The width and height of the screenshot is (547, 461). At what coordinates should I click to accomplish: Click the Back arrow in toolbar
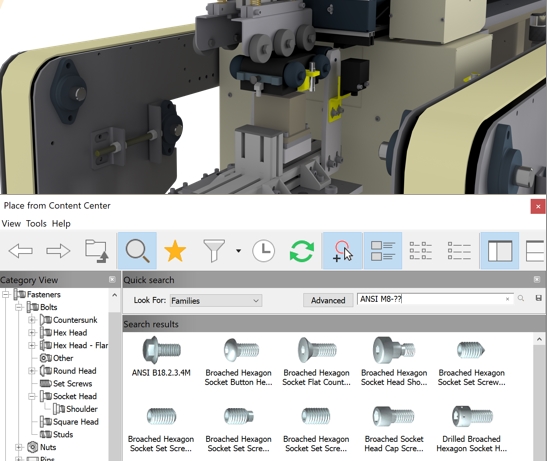[21, 251]
